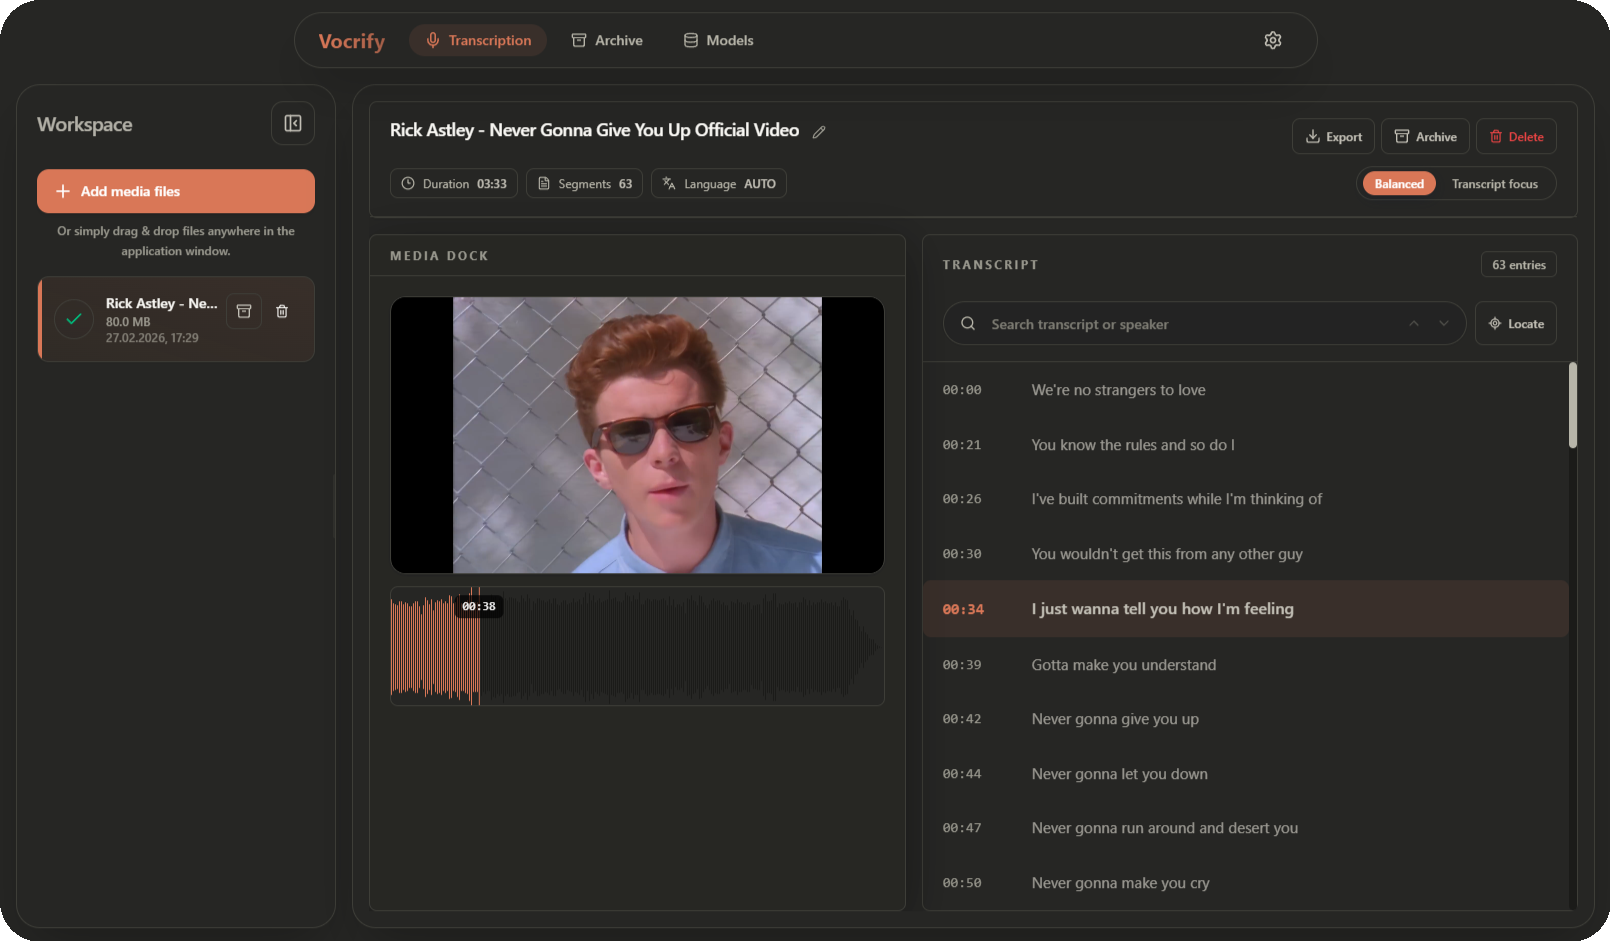Collapse the Workspace sidebar panel
Viewport: 1610px width, 941px height.
tap(293, 123)
